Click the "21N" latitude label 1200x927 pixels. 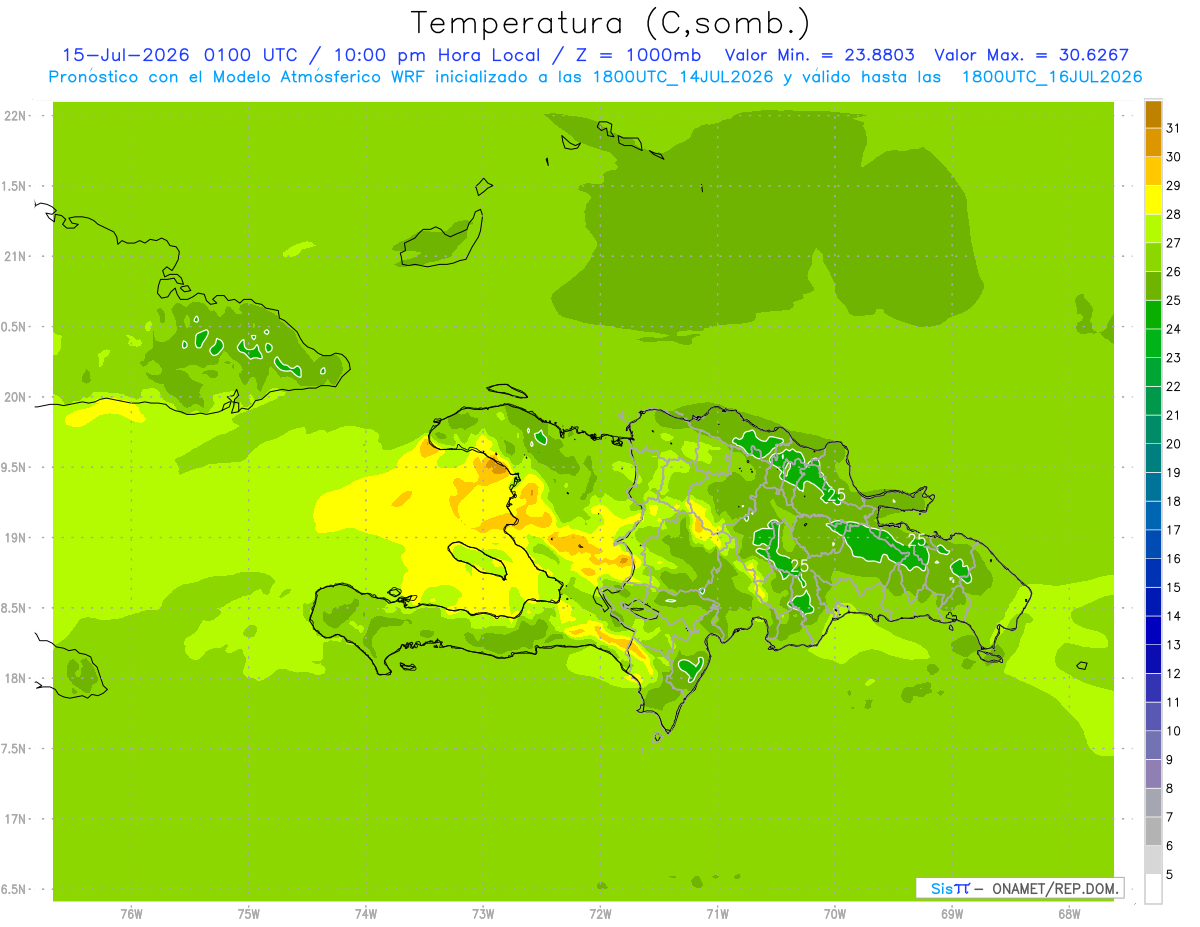14,256
